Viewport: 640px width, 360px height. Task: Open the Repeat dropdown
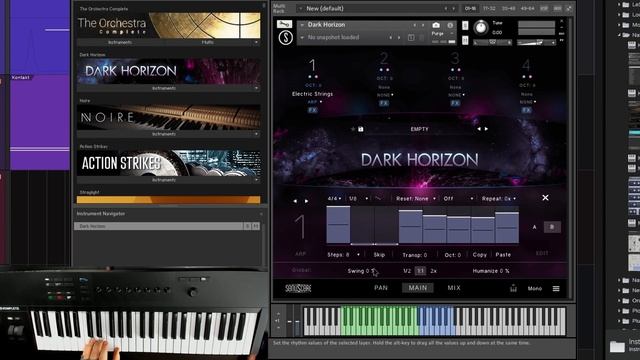pos(498,198)
